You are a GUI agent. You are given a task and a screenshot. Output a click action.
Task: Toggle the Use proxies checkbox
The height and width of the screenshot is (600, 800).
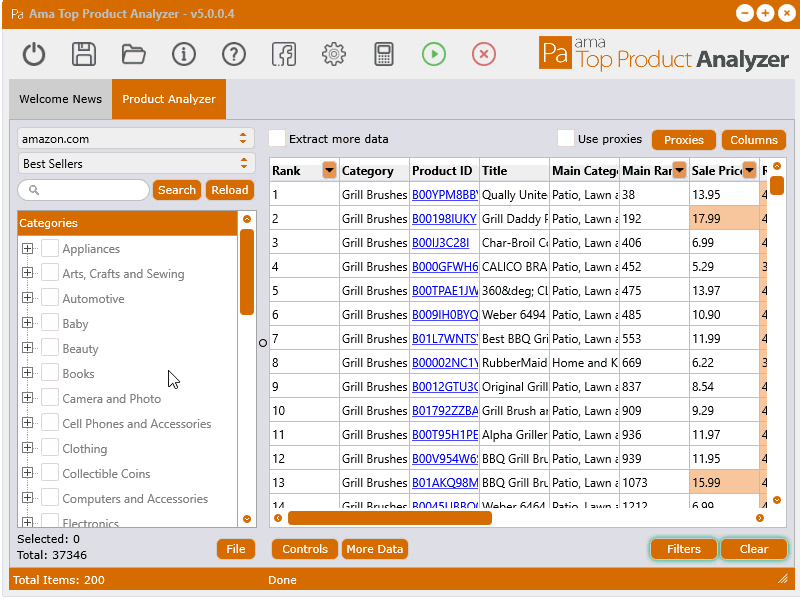click(x=565, y=138)
